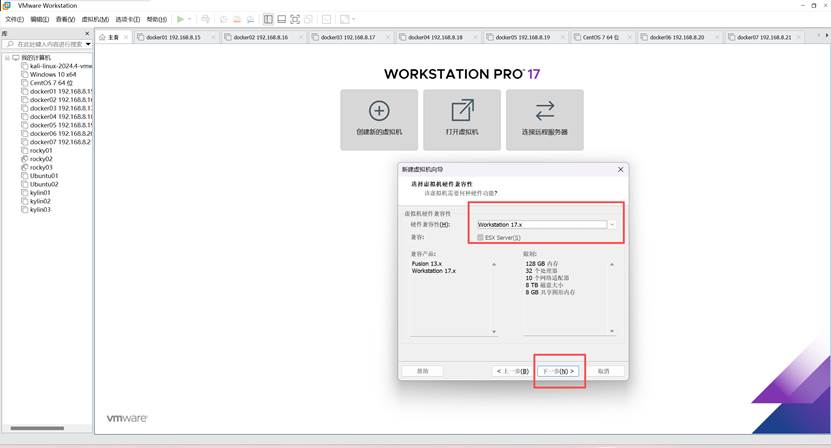Open the 帮助(H) menu
Viewport: 831px width, 448px height.
[157, 19]
